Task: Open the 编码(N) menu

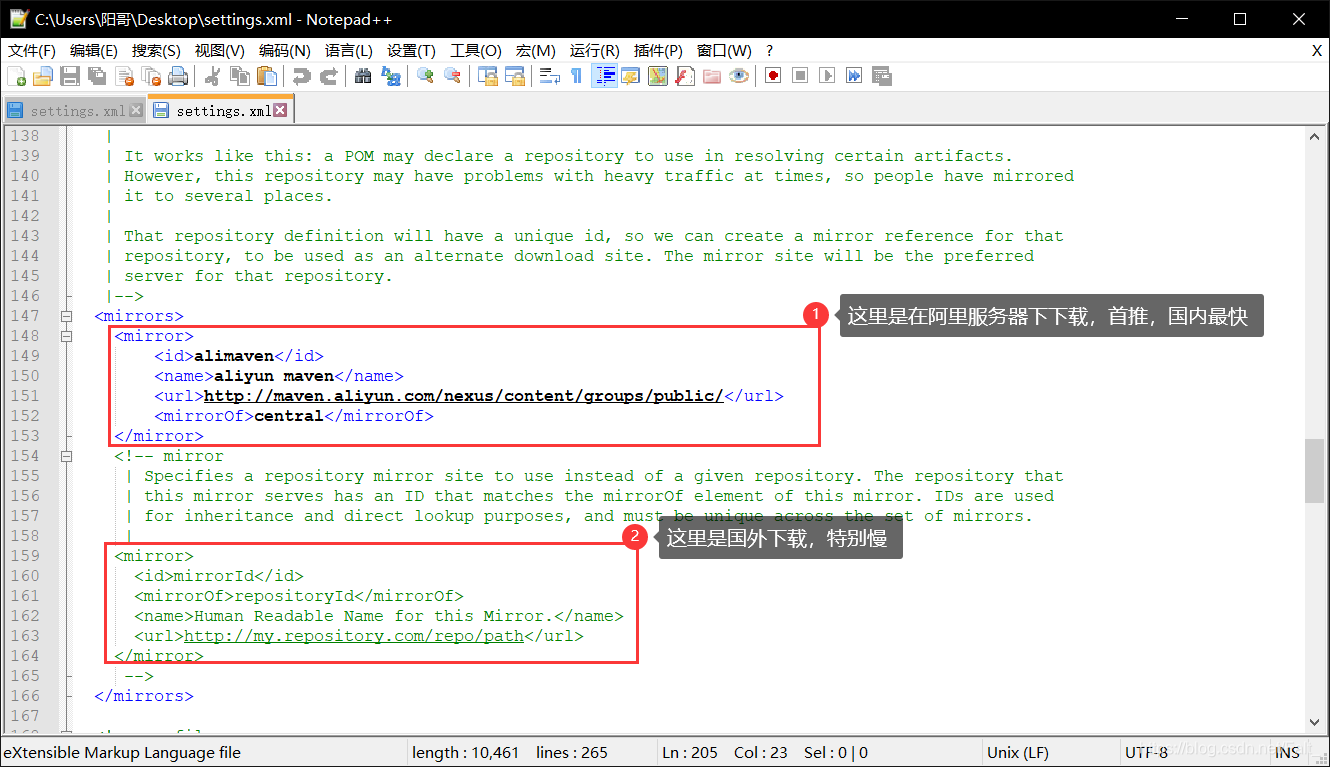Action: (x=285, y=51)
